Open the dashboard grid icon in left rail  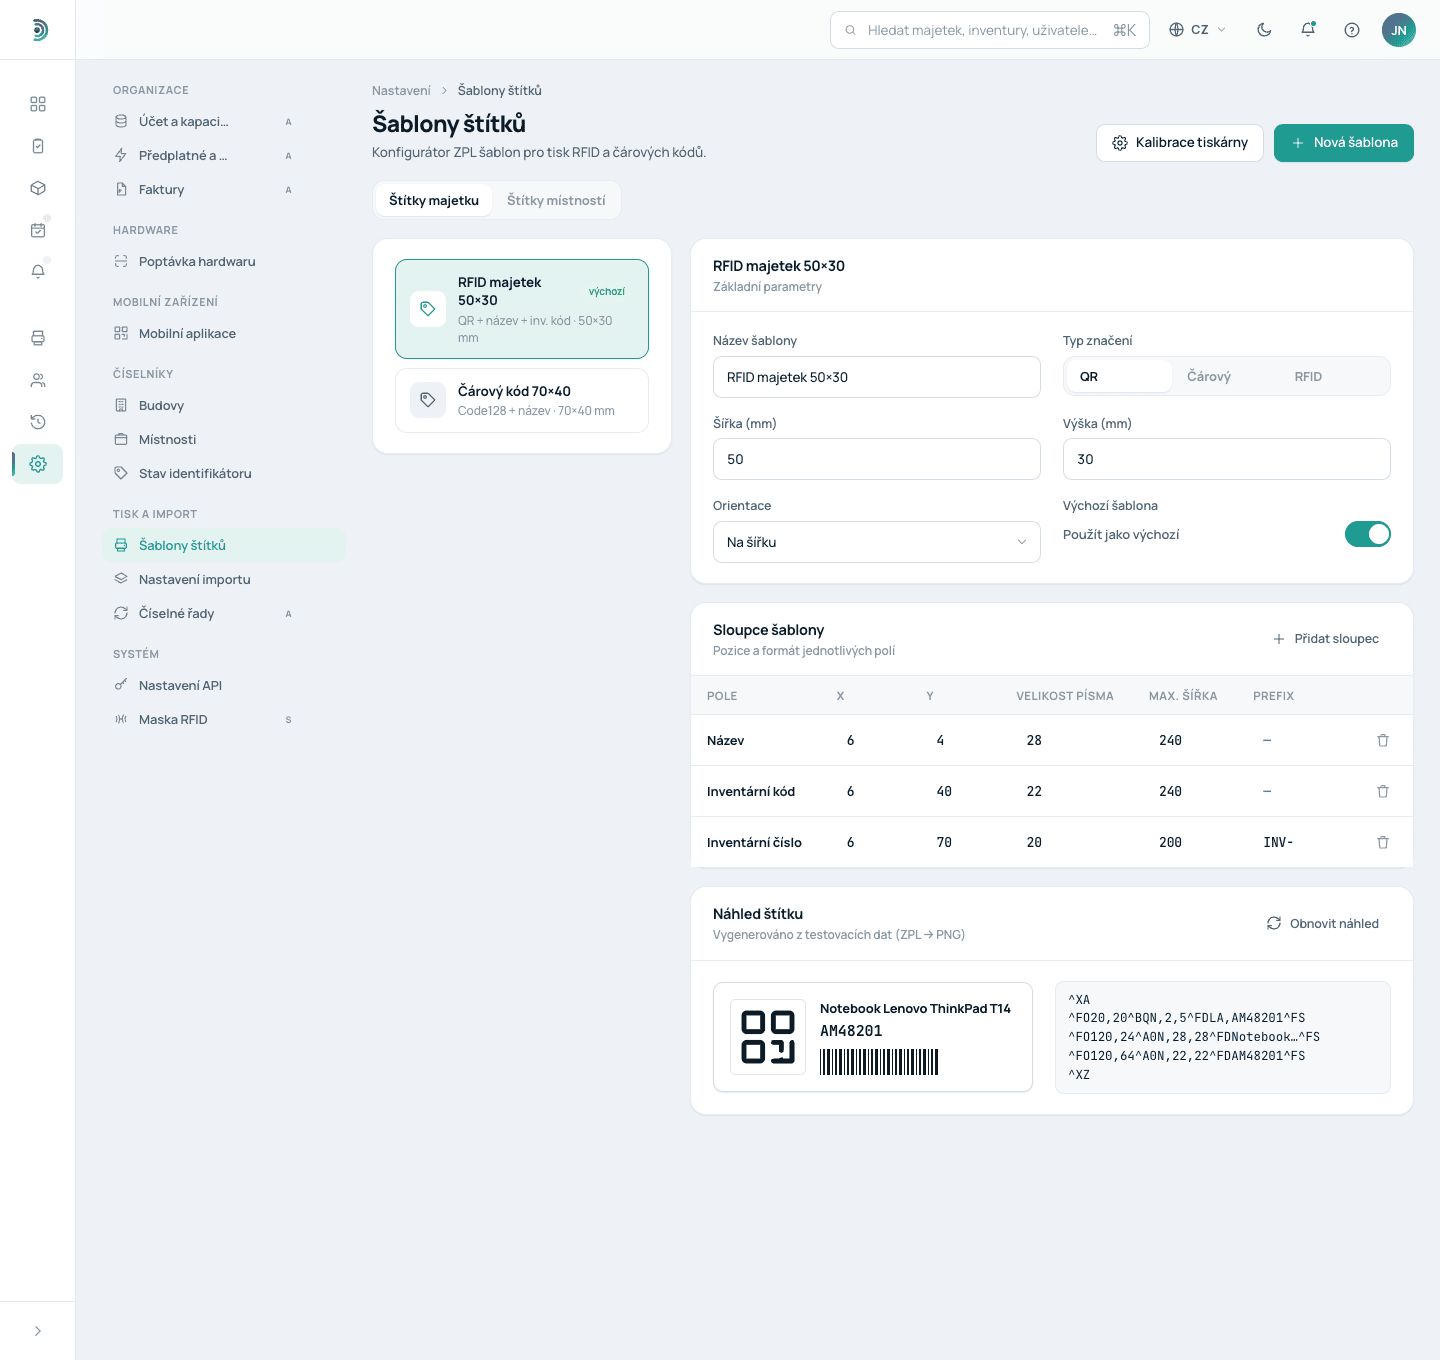click(38, 104)
